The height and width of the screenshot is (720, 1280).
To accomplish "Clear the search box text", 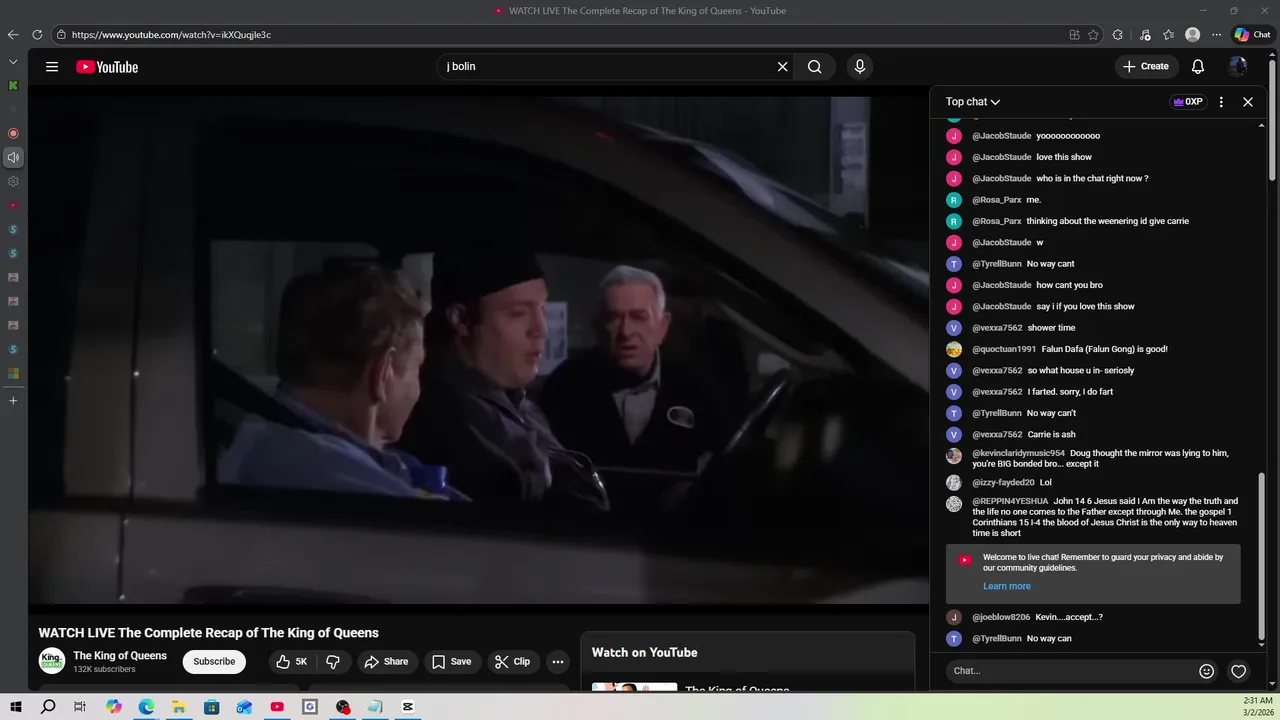I will 783,67.
